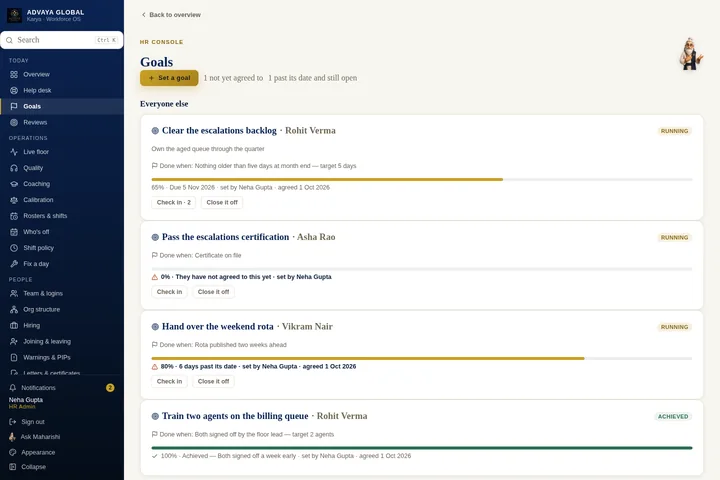Open Coaching in the sidebar
720x480 pixels.
[x=62, y=184]
